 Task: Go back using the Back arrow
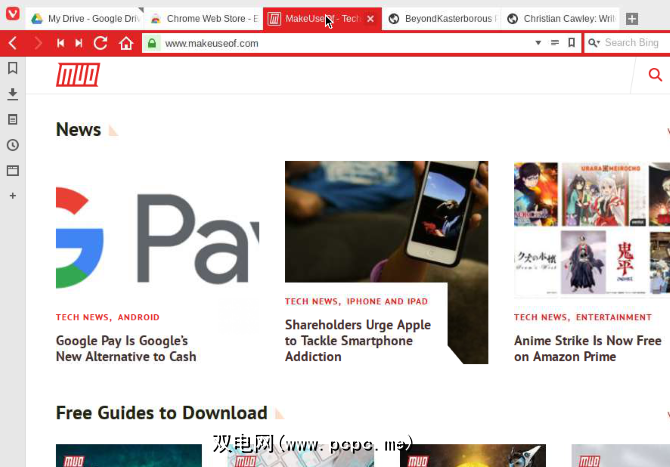tap(13, 43)
